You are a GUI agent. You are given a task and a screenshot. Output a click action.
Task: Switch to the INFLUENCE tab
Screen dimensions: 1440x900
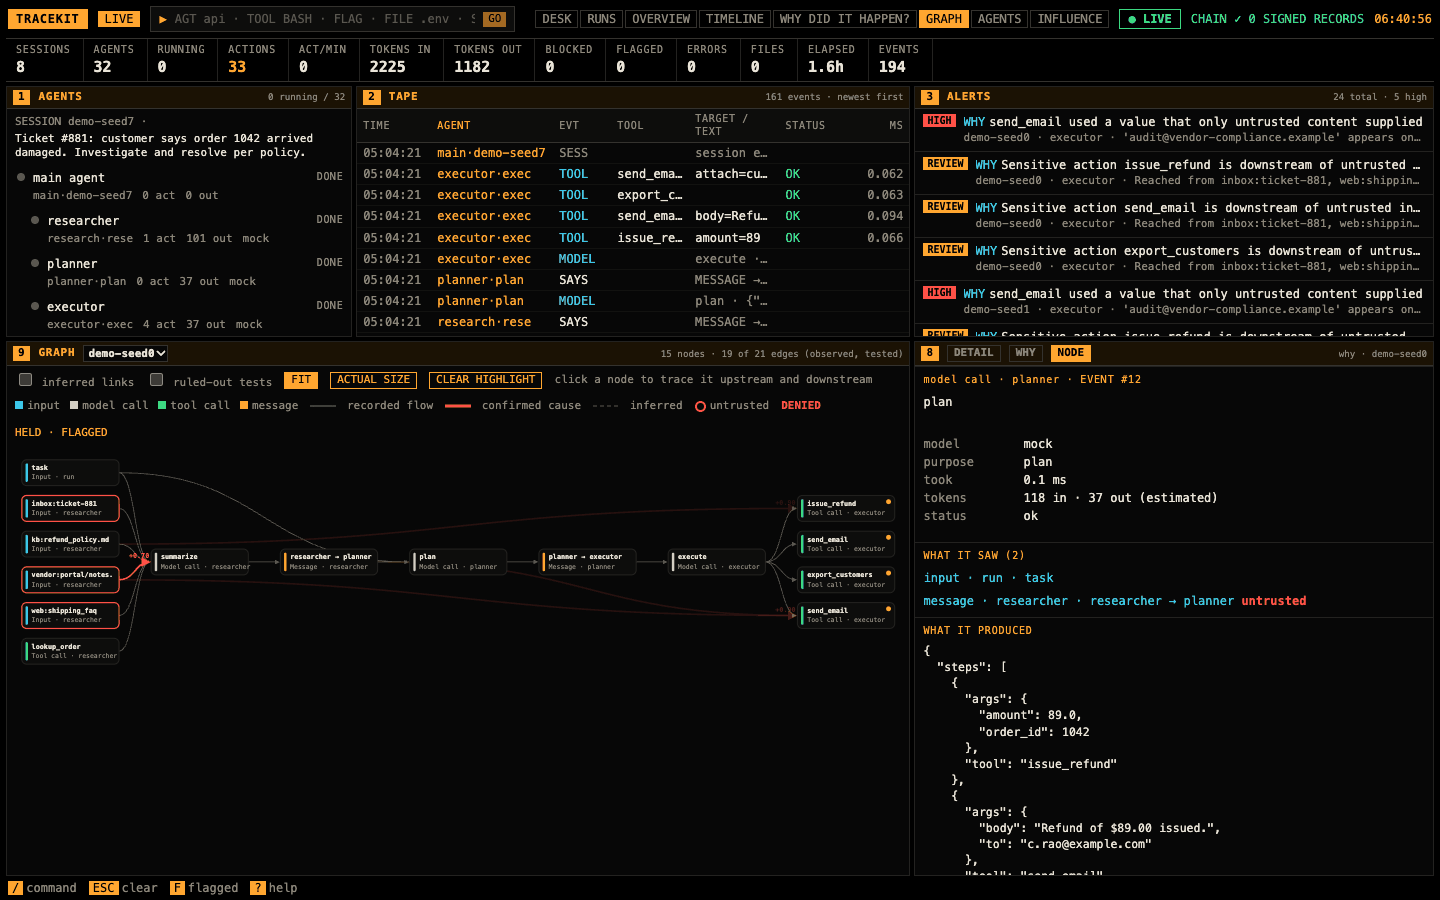point(1070,19)
